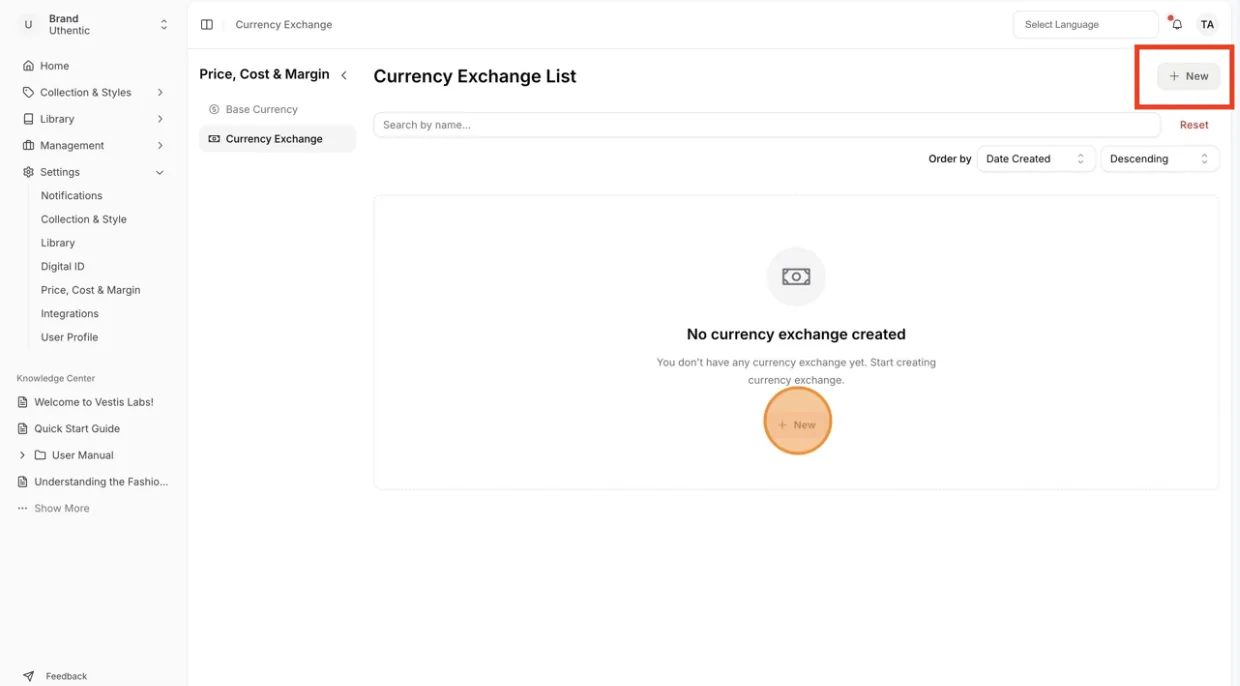The height and width of the screenshot is (686, 1240).
Task: Expand the Management submenu chevron
Action: (160, 145)
